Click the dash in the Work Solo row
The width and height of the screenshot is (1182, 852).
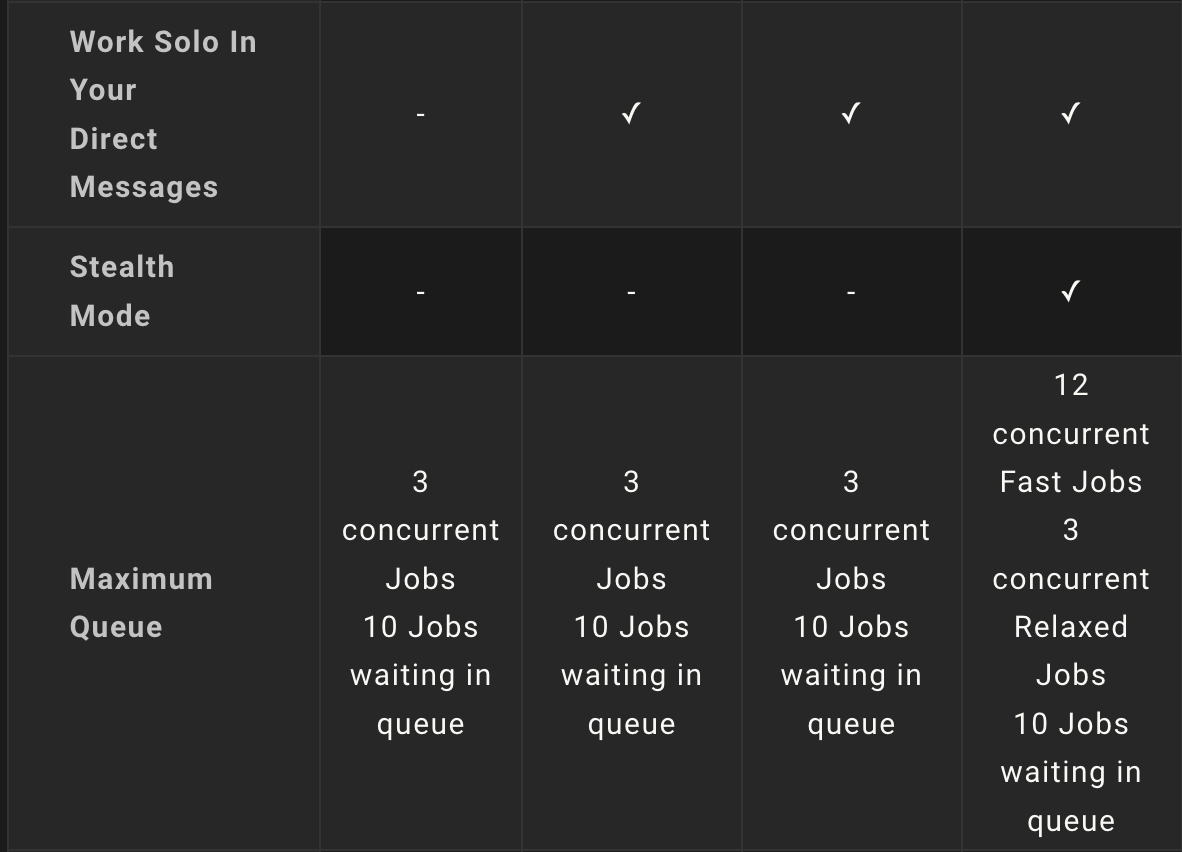[x=420, y=115]
